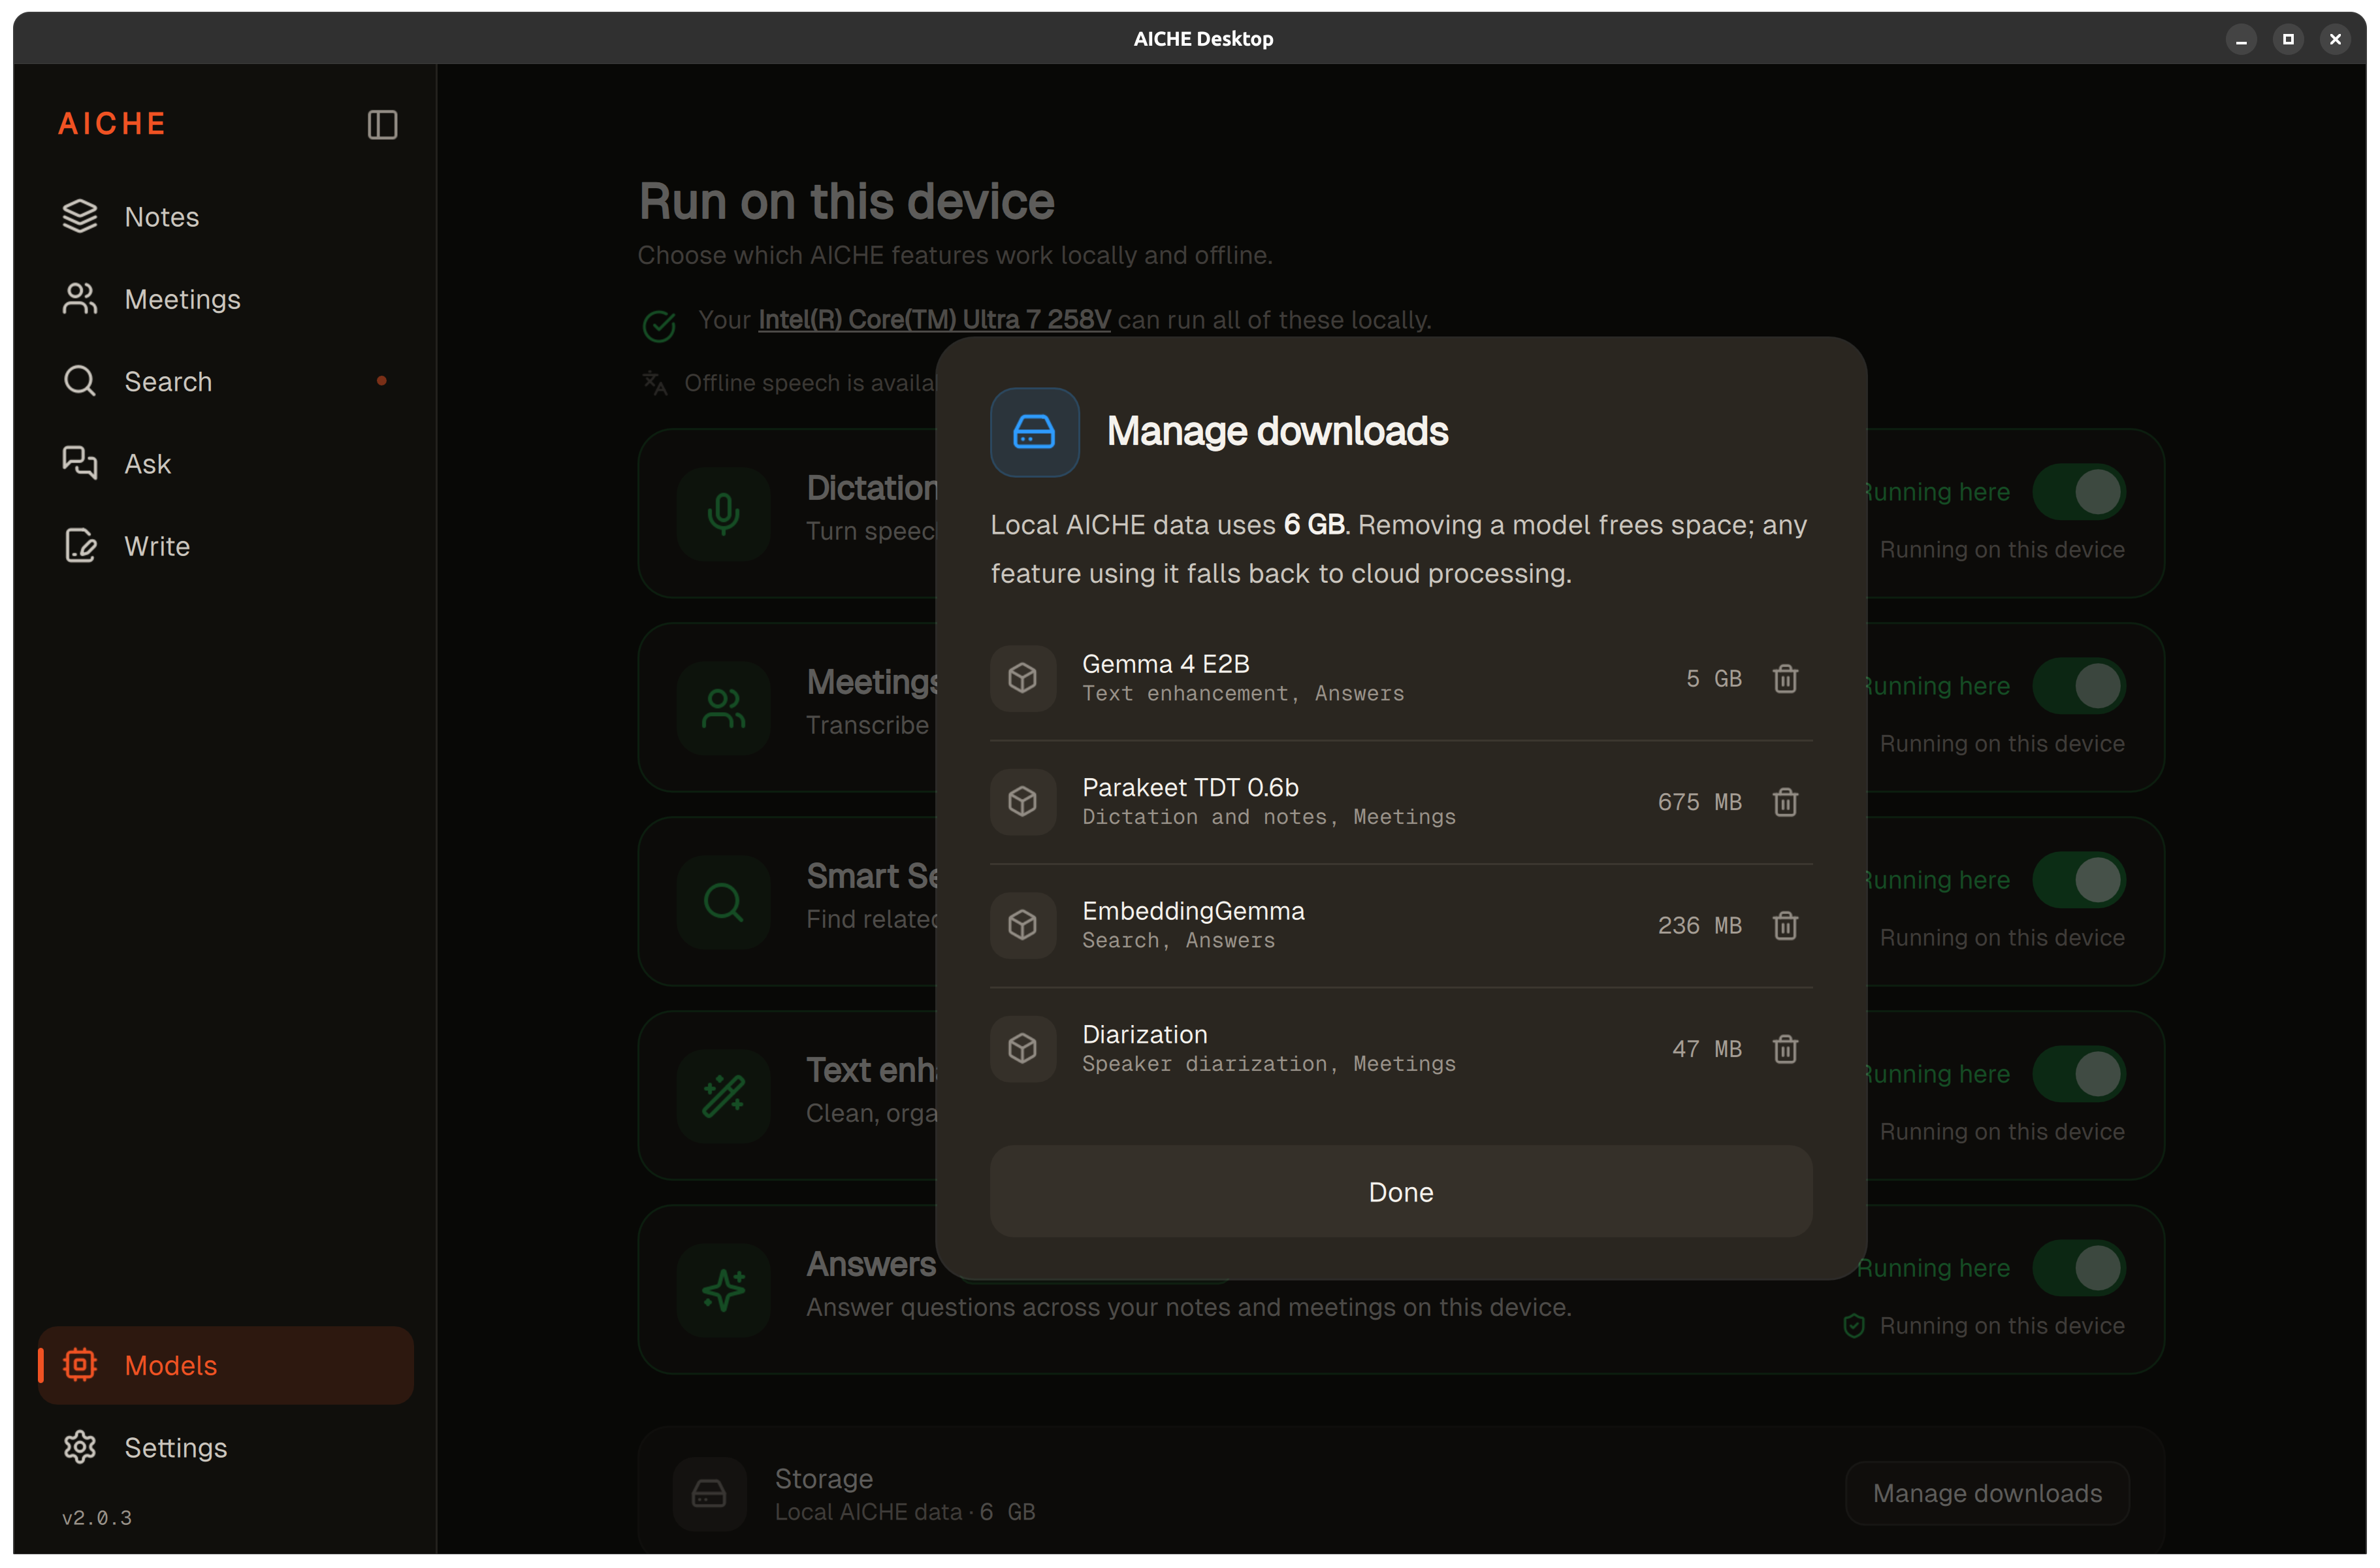Click the Diarization model name
The width and height of the screenshot is (2380, 1568).
tap(1145, 1035)
